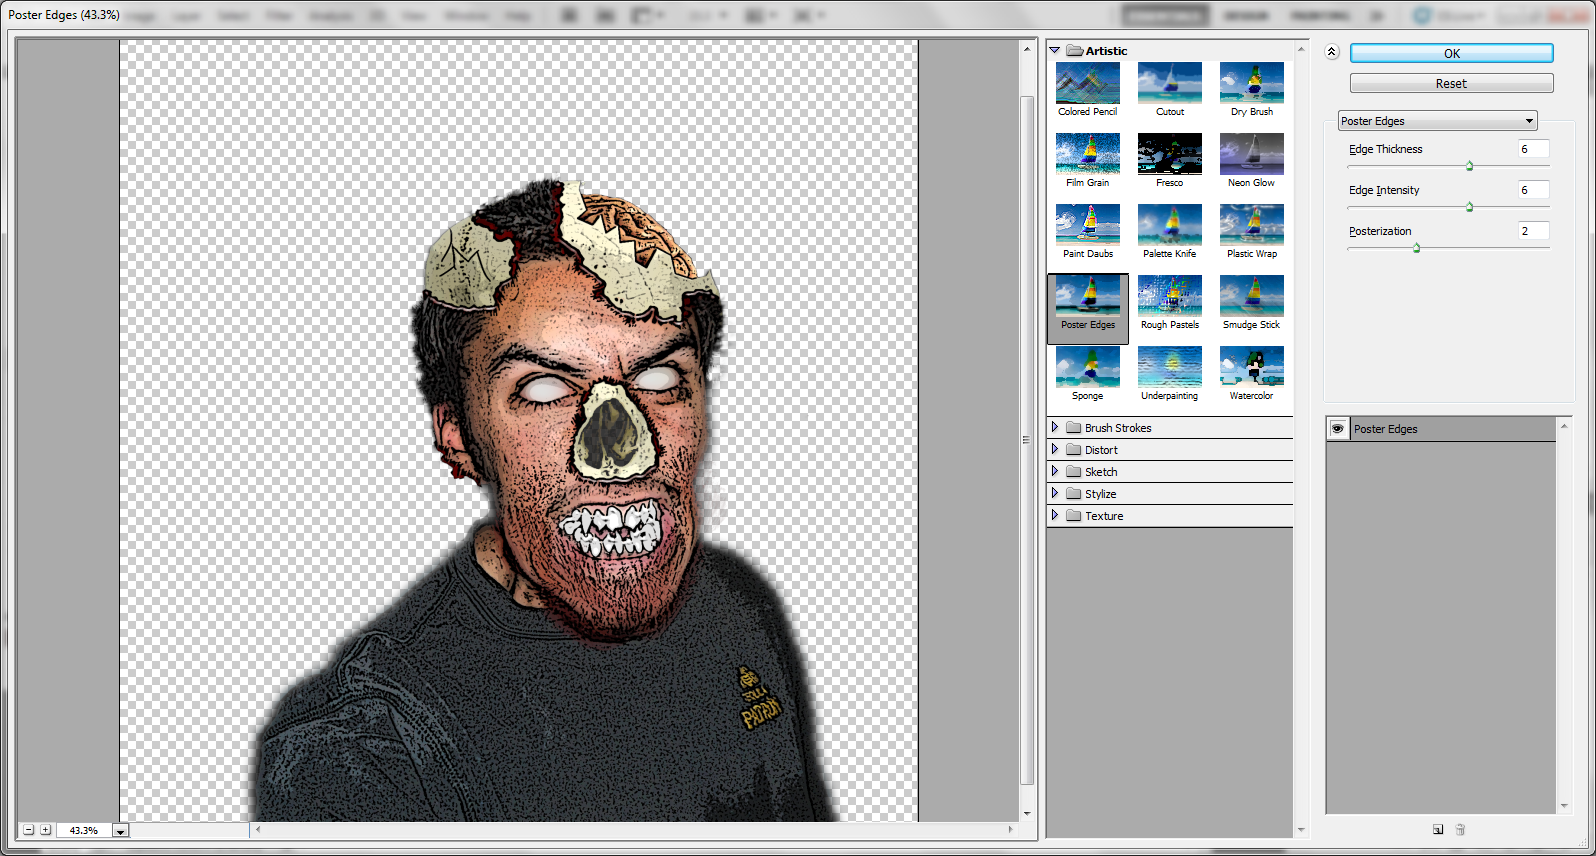1596x856 pixels.
Task: Click the Edge Intensity value field
Action: (1533, 190)
